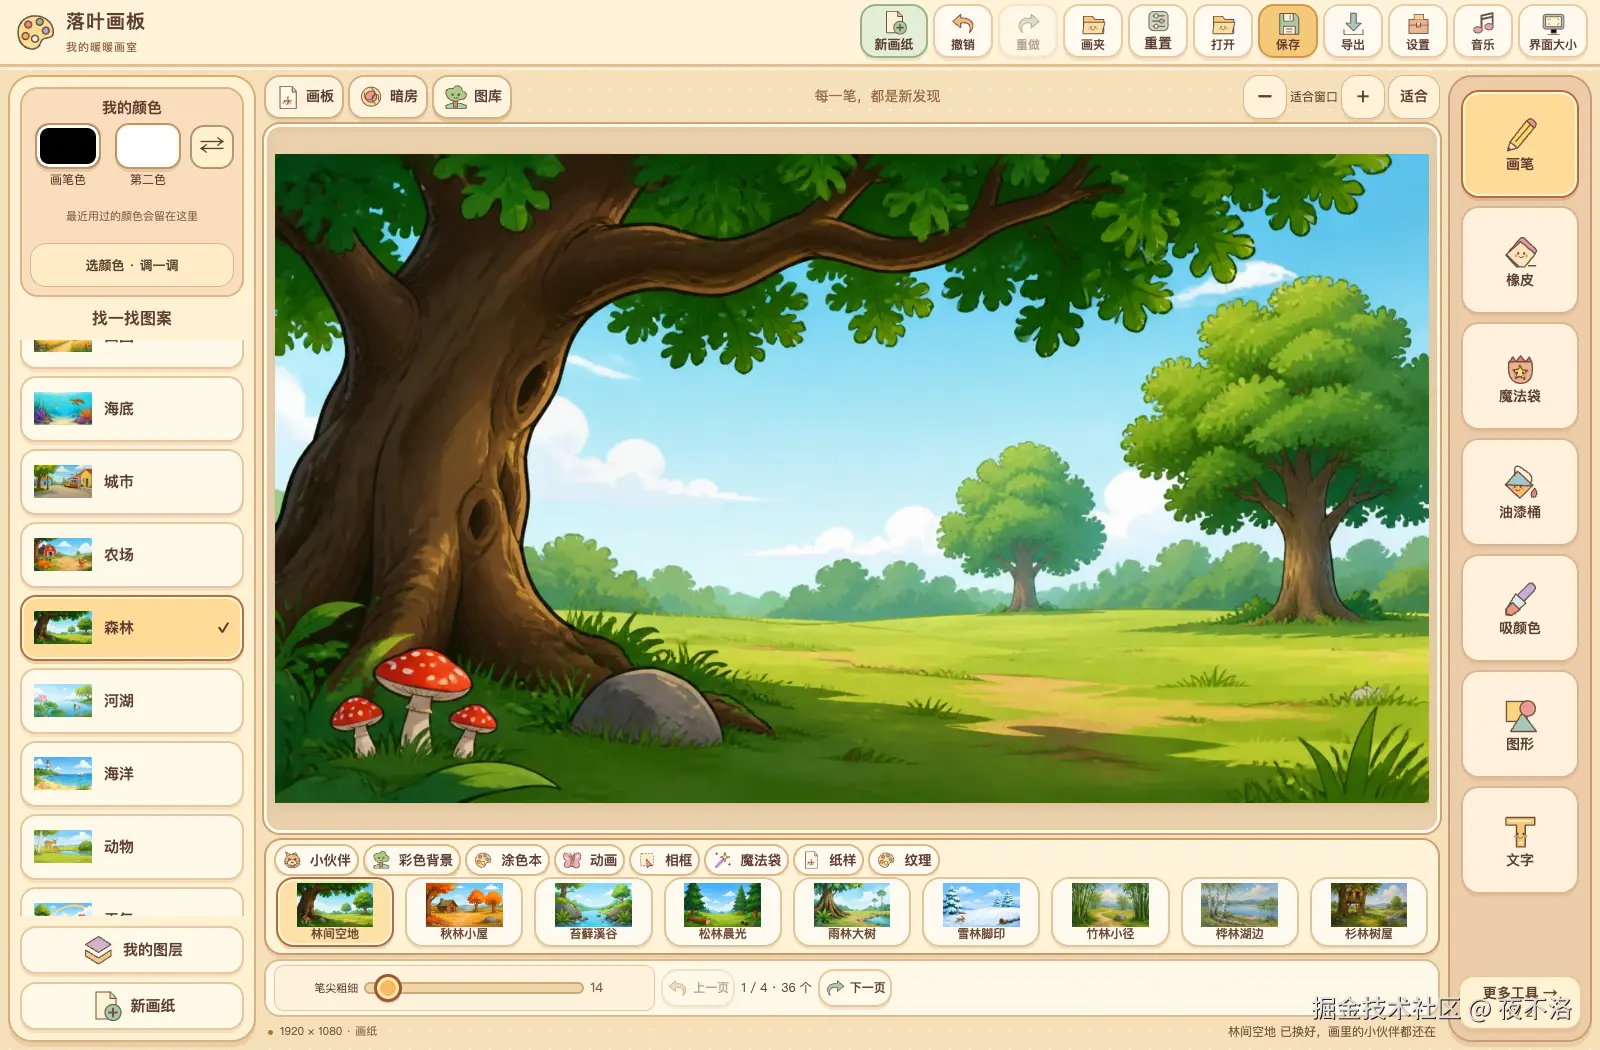Adjust the 笔尖粗细 brush size slider
The width and height of the screenshot is (1600, 1050).
(475, 988)
